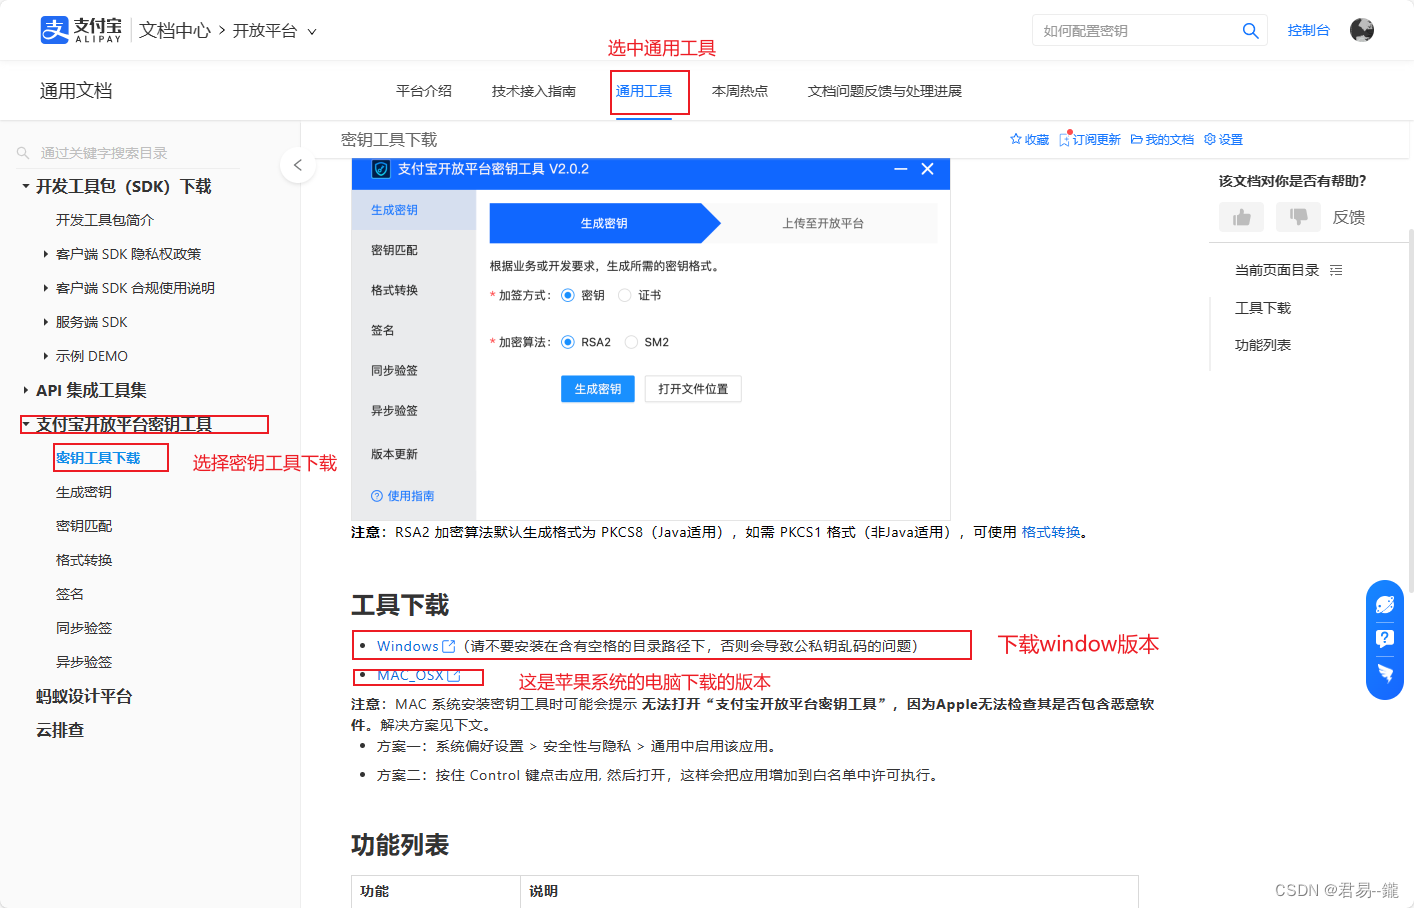The image size is (1414, 908).
Task: Click the bottom icon in floating help widget
Action: click(x=1385, y=673)
